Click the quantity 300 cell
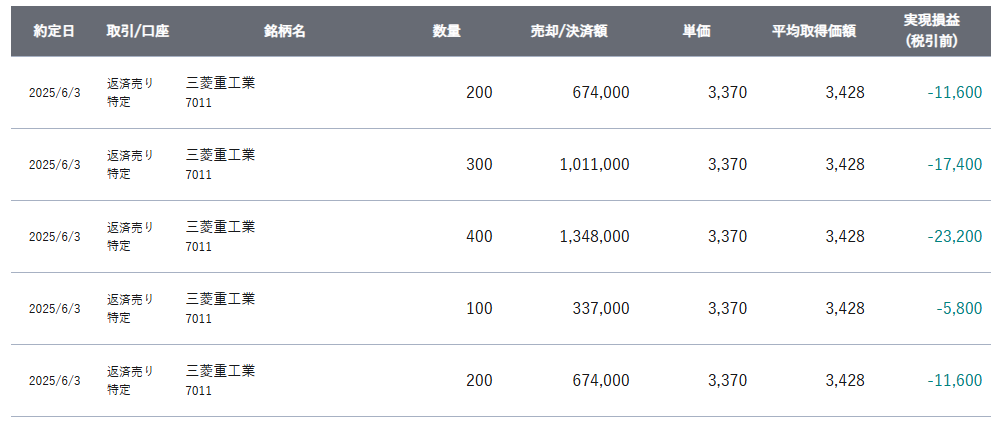1008x423 pixels. click(x=480, y=165)
